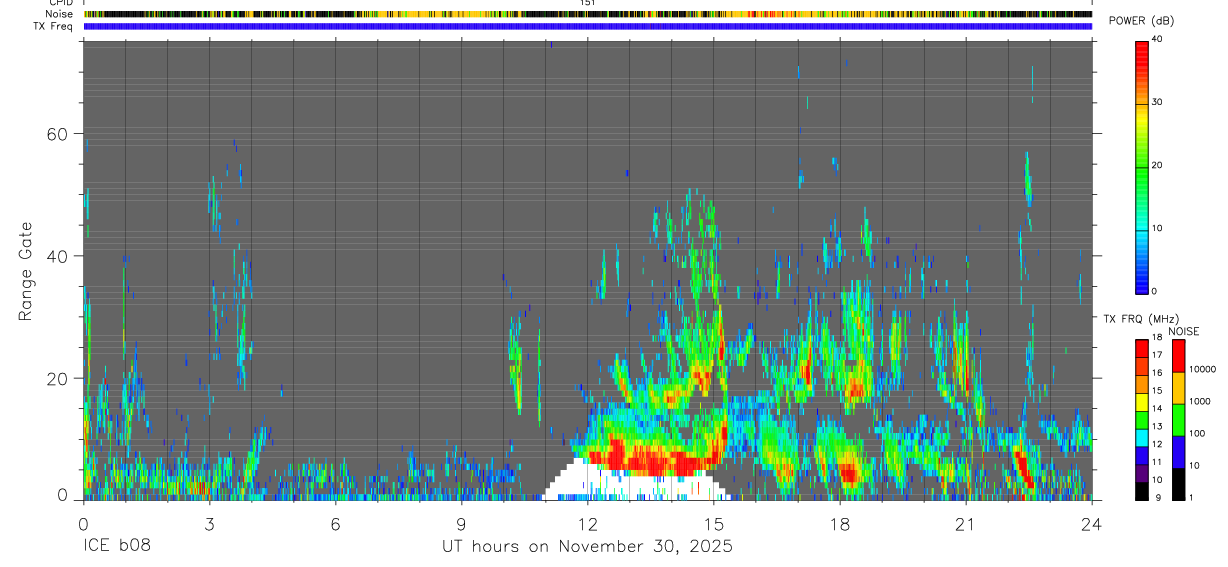This screenshot has height=567, width=1228.
Task: Click the 15 tick on UT hours axis
Action: pos(713,523)
